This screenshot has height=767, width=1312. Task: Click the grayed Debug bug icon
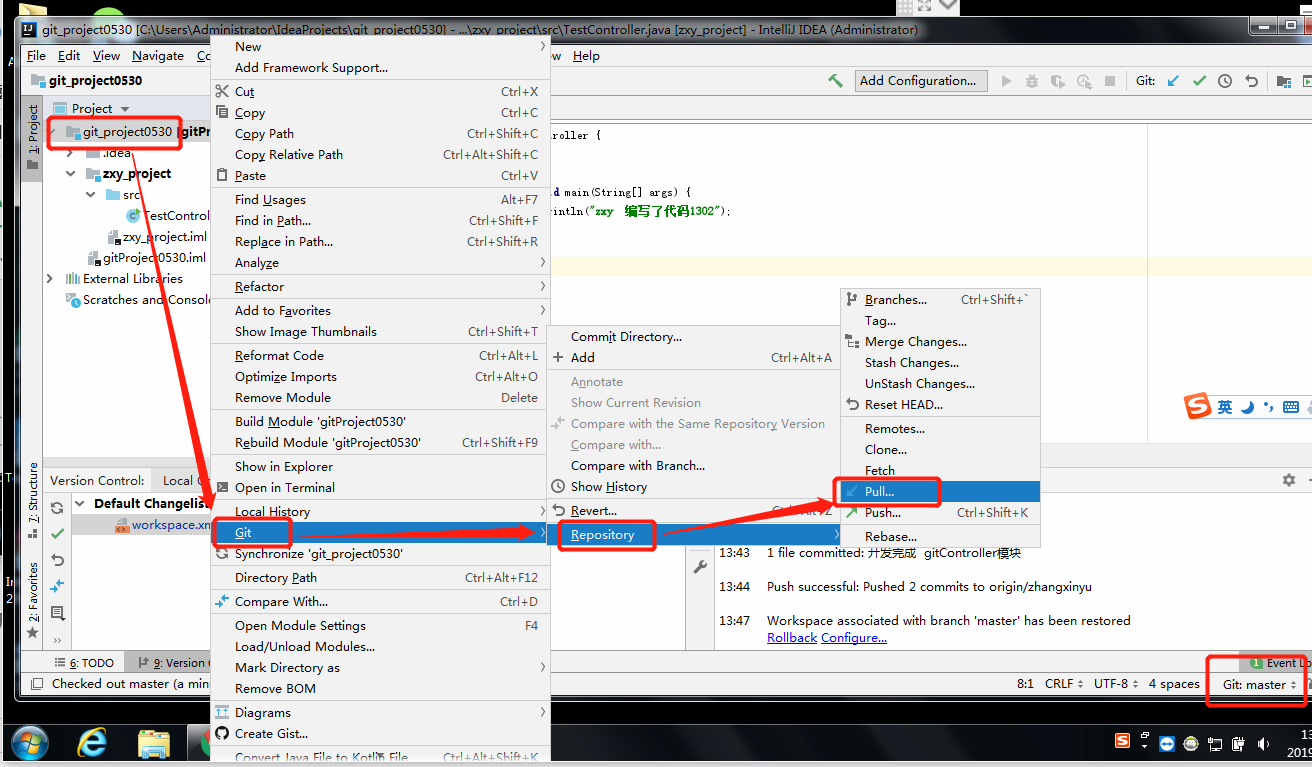point(1032,81)
